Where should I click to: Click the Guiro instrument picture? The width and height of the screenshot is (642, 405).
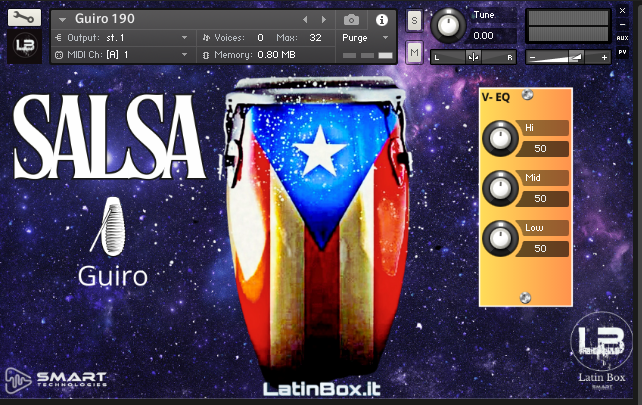[x=109, y=226]
